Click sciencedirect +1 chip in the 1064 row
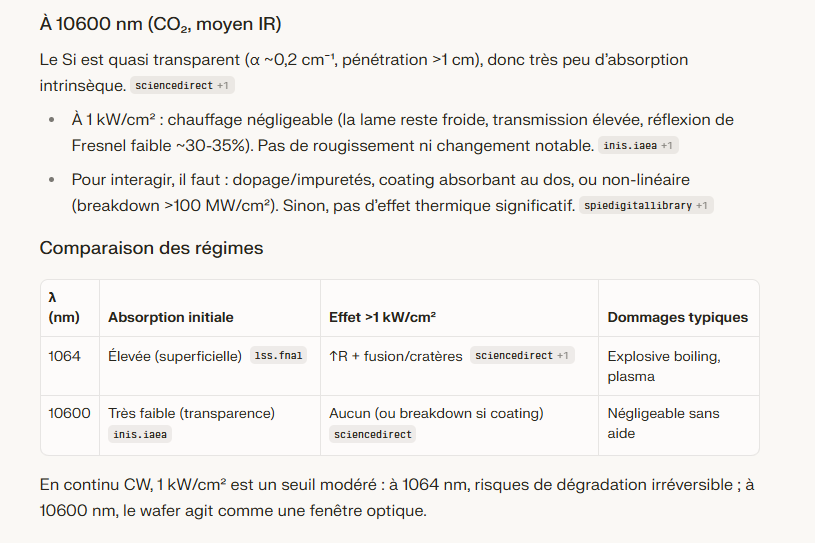Viewport: 815px width, 543px height. [x=522, y=356]
